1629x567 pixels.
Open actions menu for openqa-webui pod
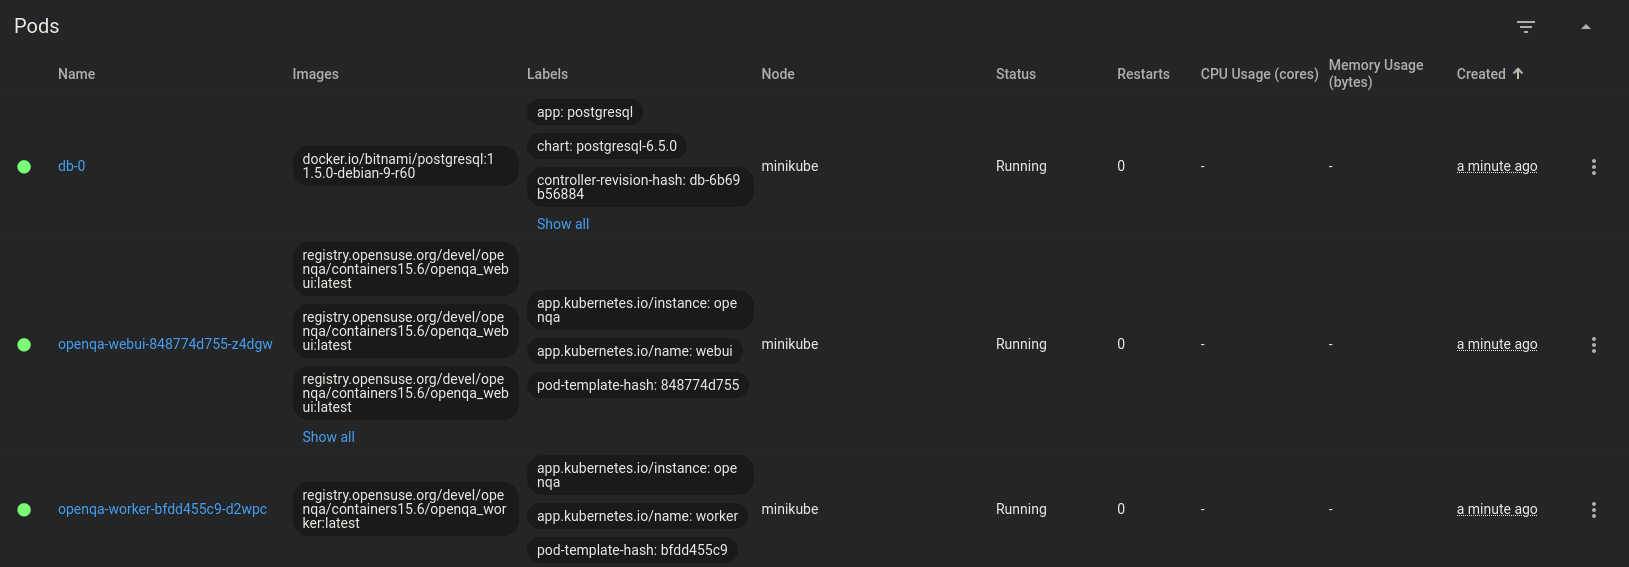tap(1593, 345)
